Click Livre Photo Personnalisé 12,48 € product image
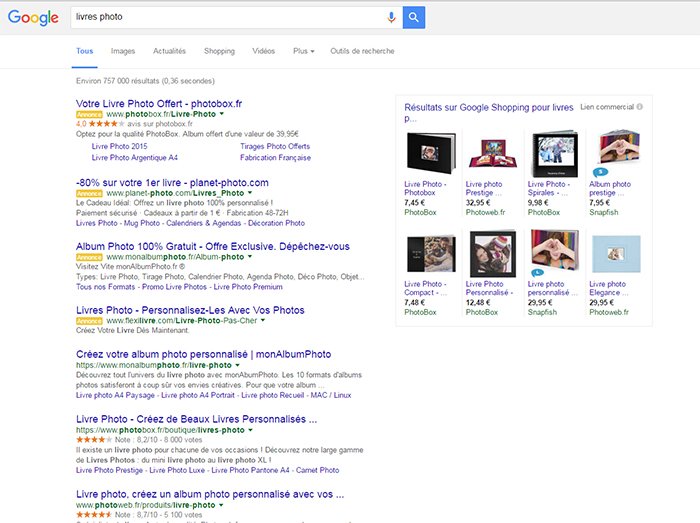 [x=492, y=254]
